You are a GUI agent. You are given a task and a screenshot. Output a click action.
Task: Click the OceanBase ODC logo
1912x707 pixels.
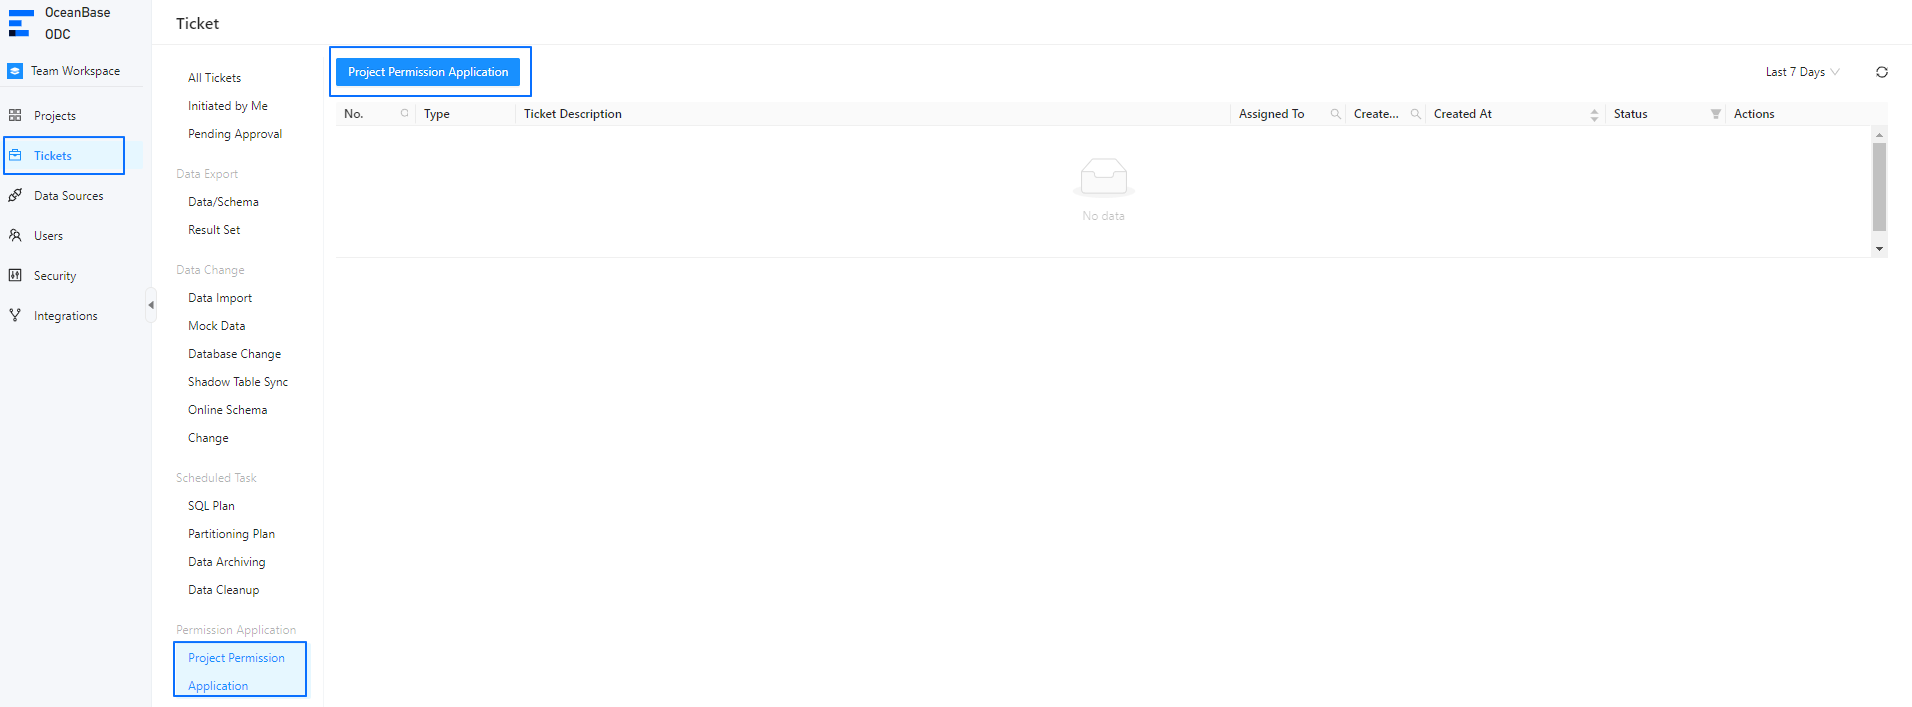point(60,23)
